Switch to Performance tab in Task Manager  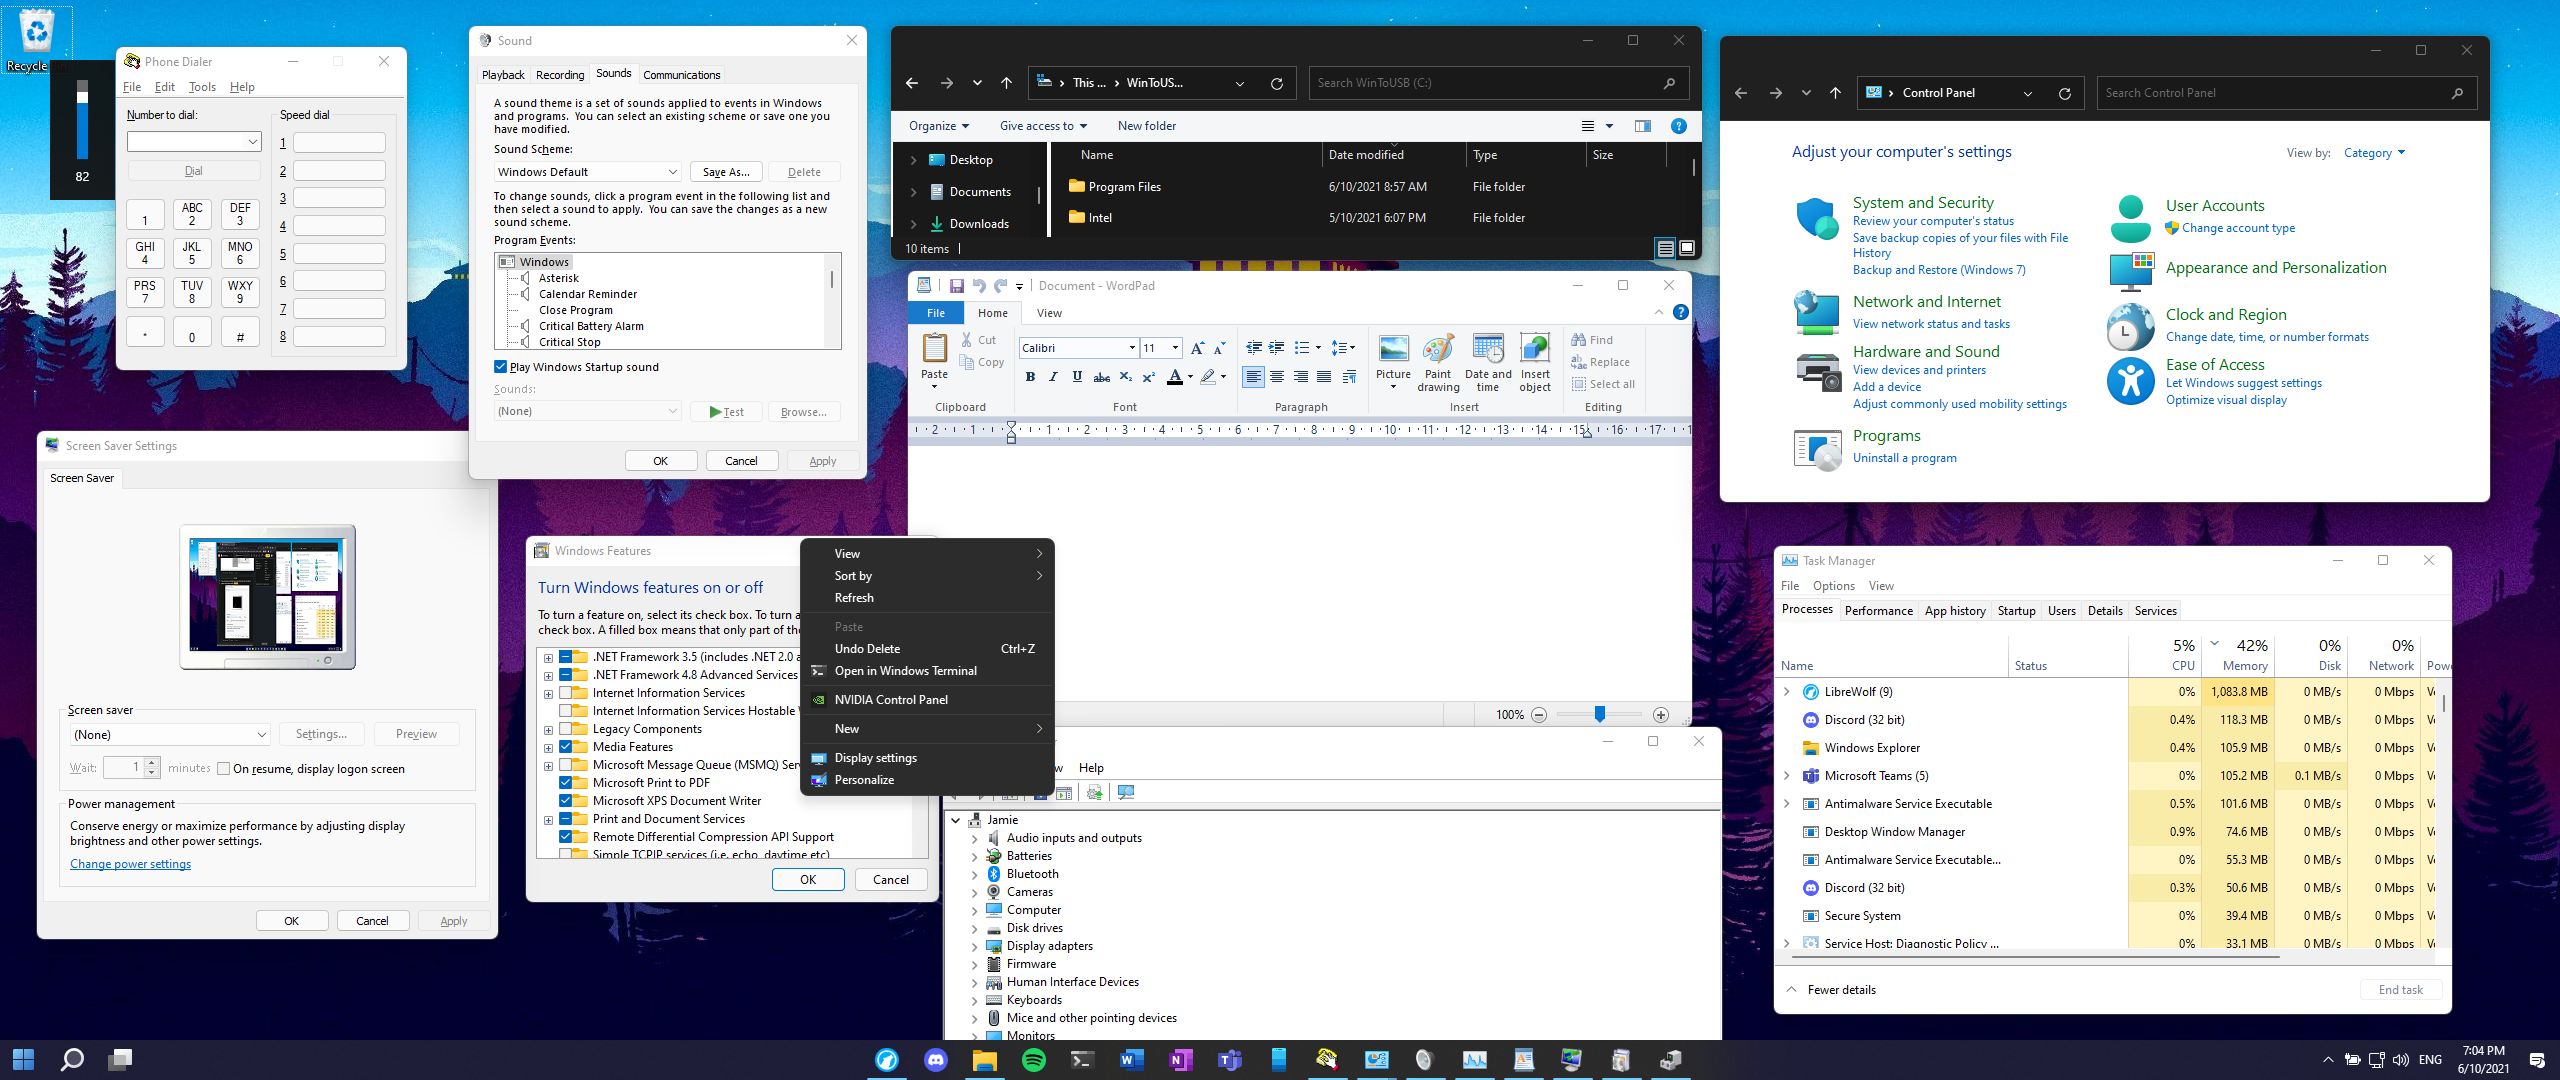point(1878,611)
